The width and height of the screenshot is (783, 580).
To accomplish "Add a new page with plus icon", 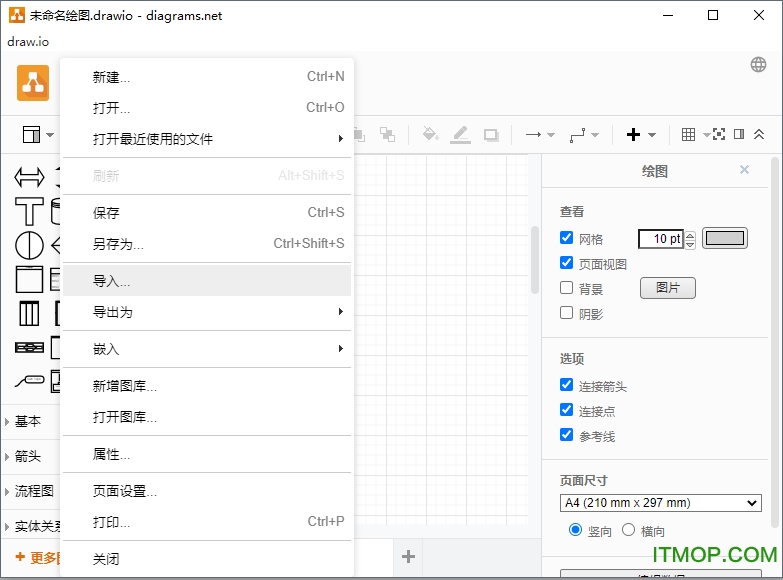I will [x=408, y=557].
